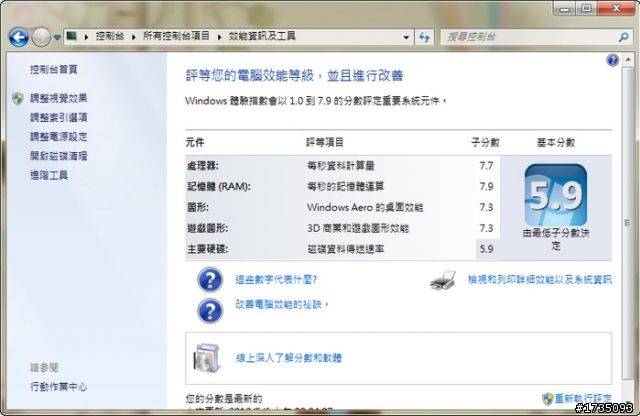Close the window with red X

(616, 8)
